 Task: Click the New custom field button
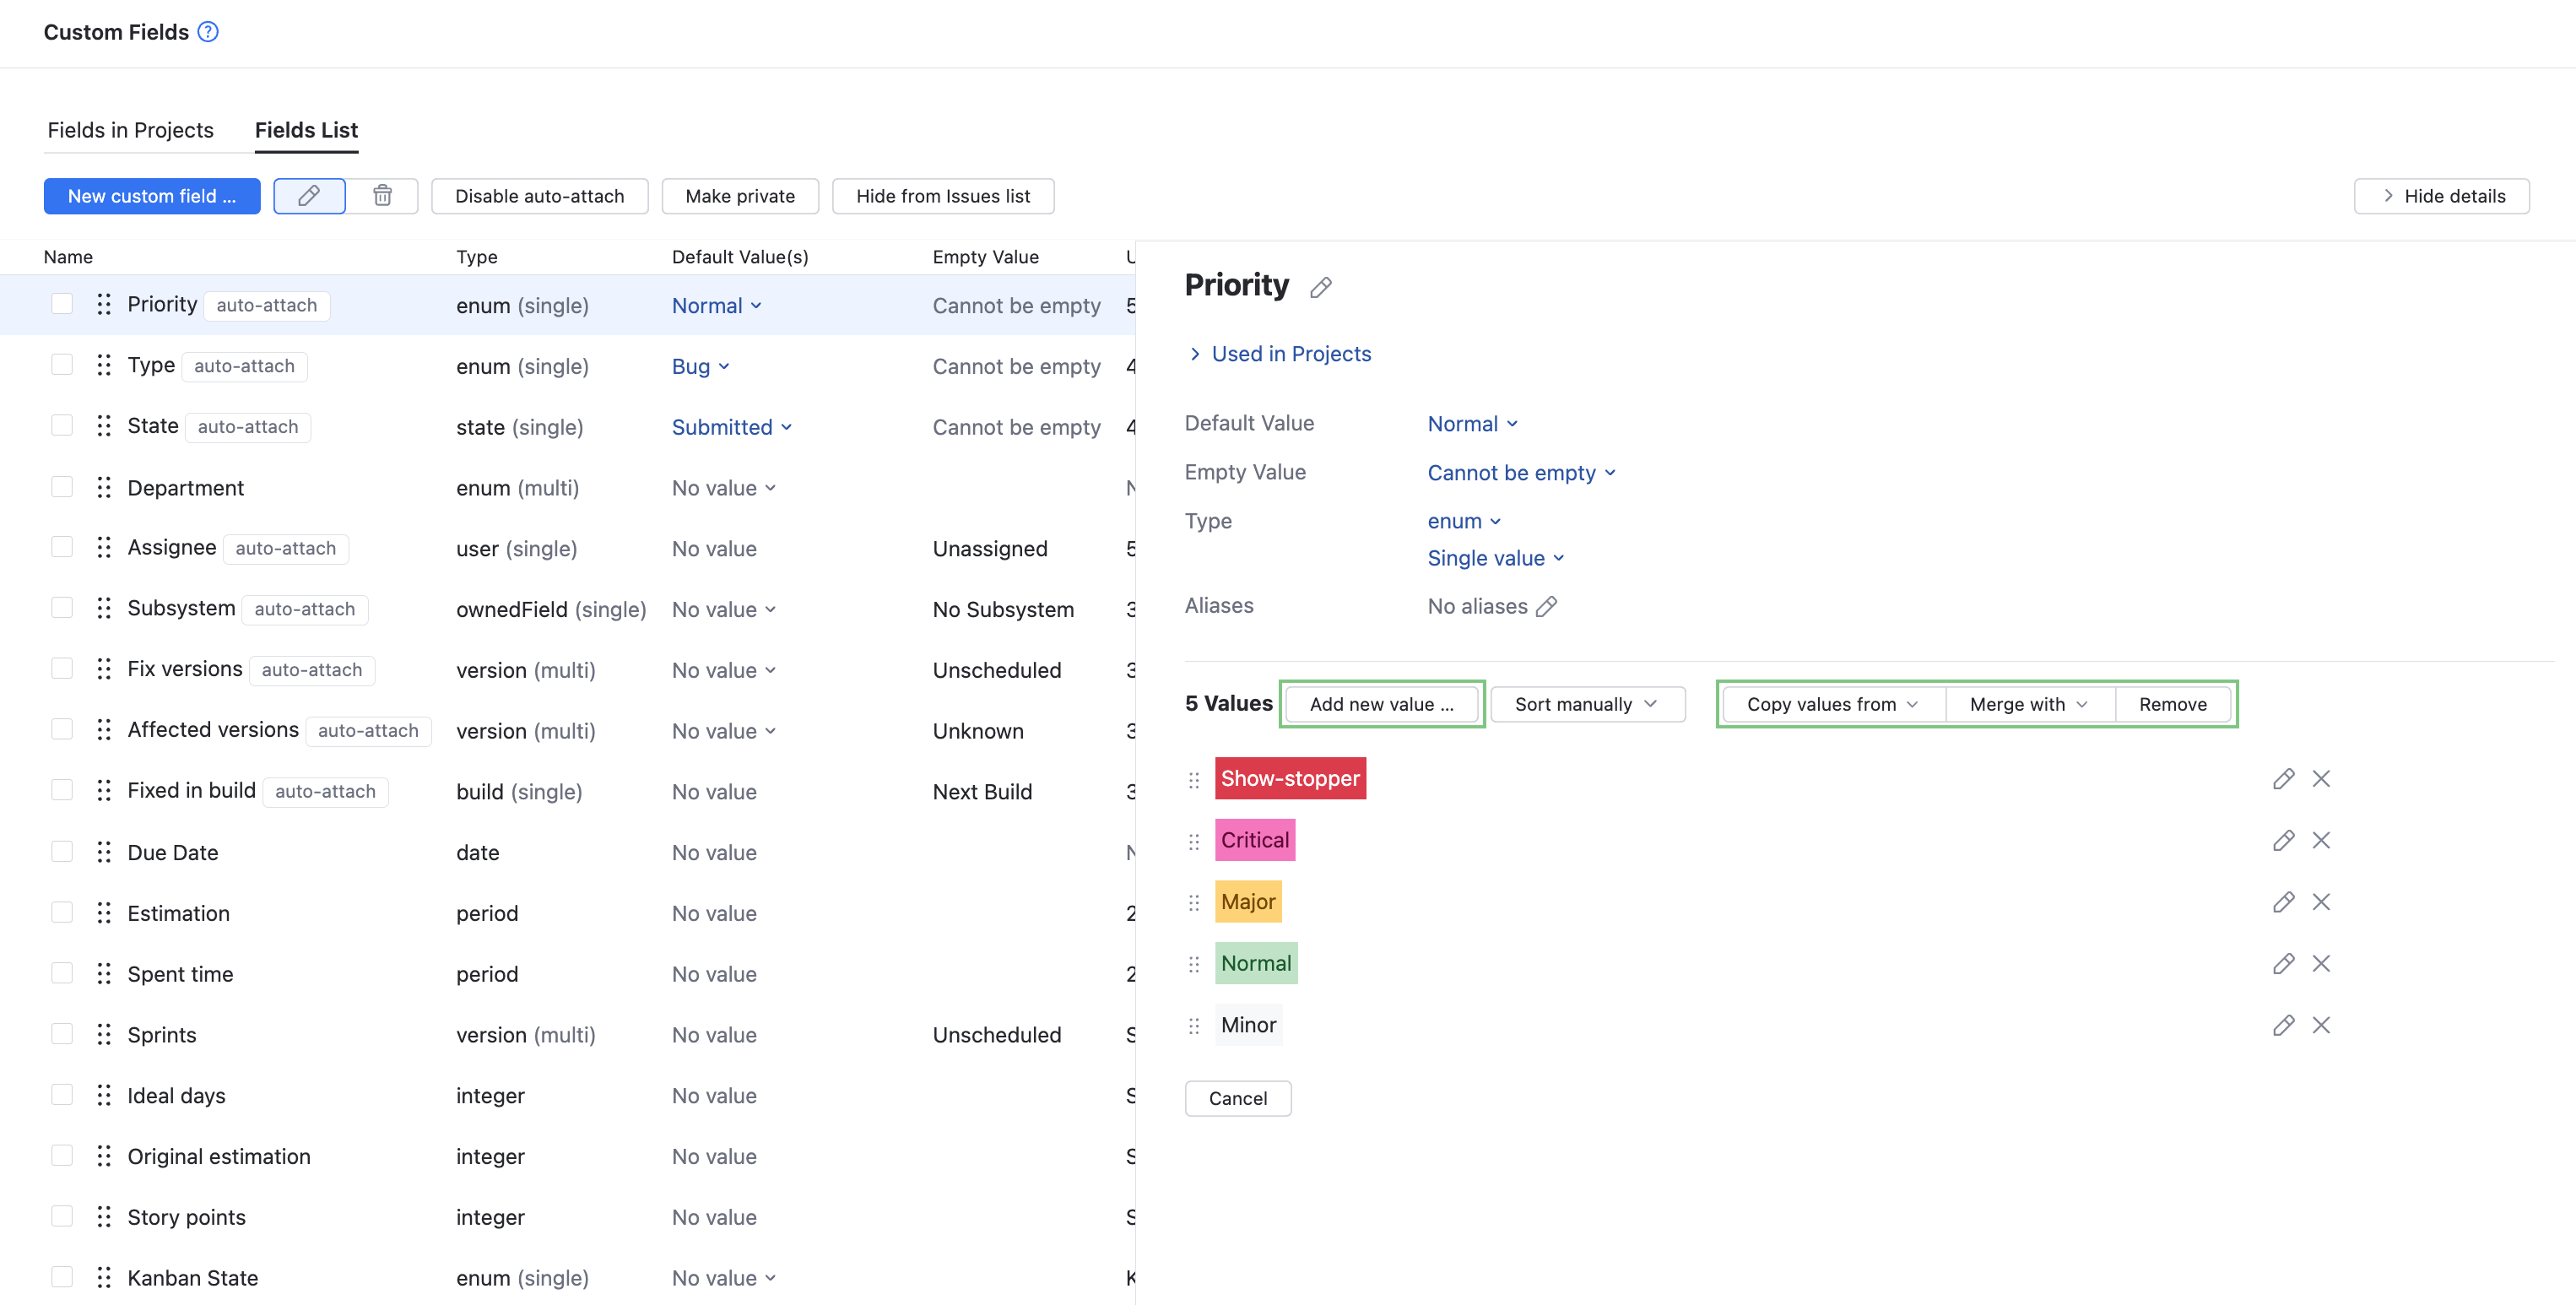pyautogui.click(x=151, y=195)
